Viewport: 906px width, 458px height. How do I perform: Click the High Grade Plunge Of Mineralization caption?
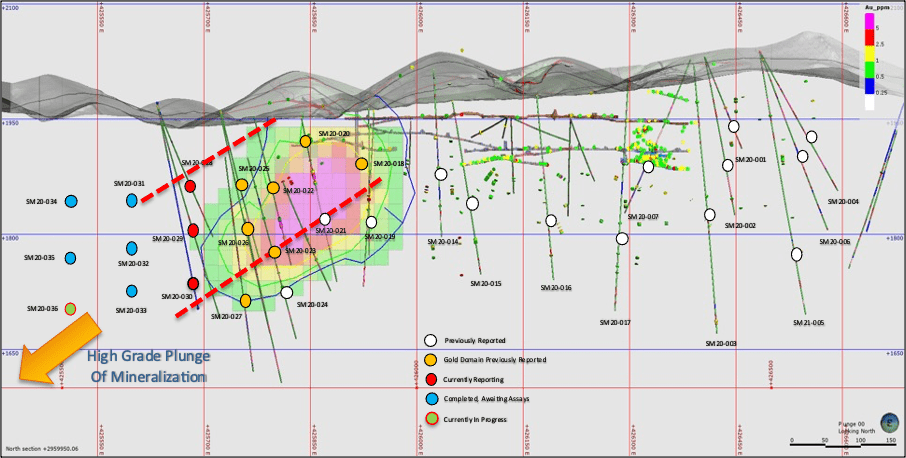[148, 366]
